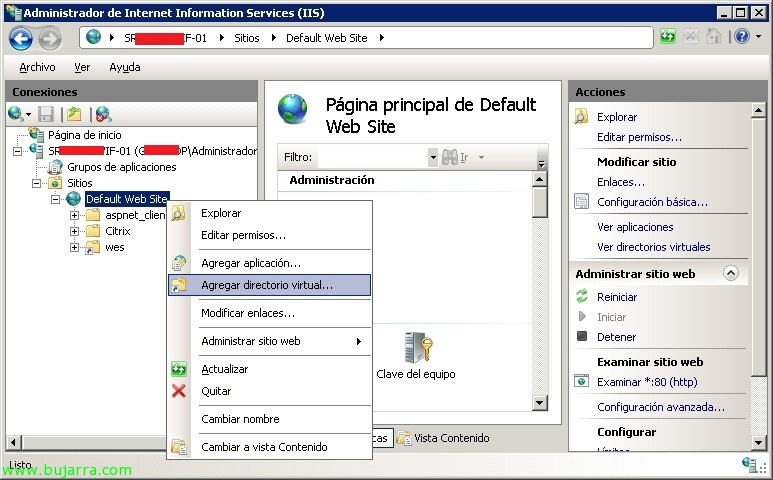Click the green Actualizar icon in context menu

tap(178, 369)
